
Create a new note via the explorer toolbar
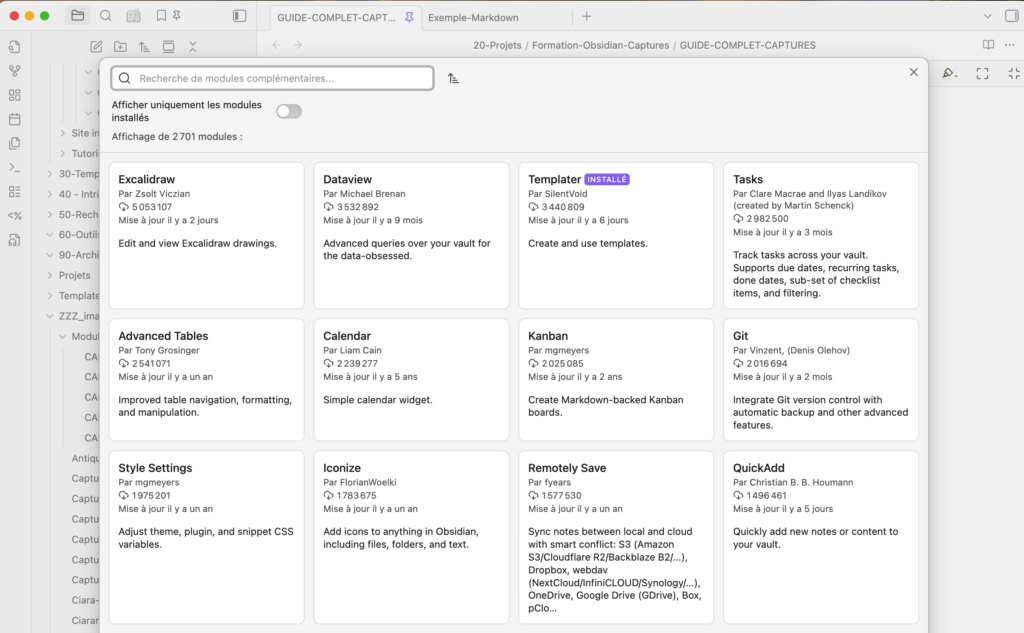tap(96, 47)
